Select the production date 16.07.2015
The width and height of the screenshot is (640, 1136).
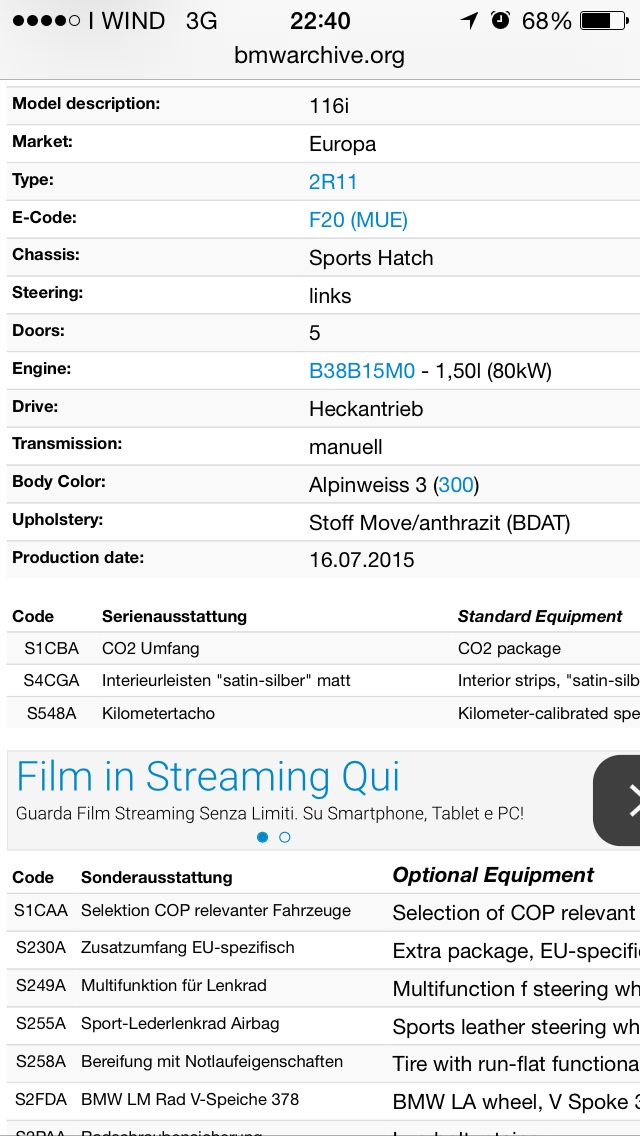point(362,560)
